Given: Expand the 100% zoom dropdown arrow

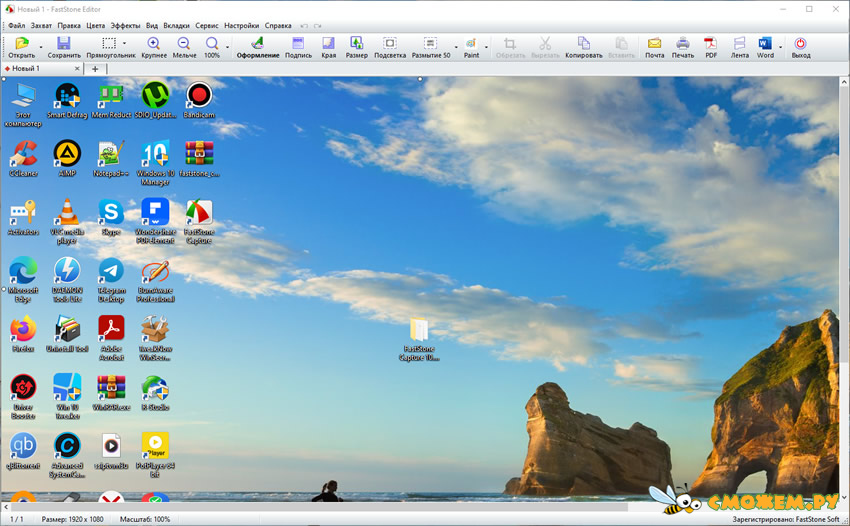Looking at the screenshot, I should coord(227,47).
